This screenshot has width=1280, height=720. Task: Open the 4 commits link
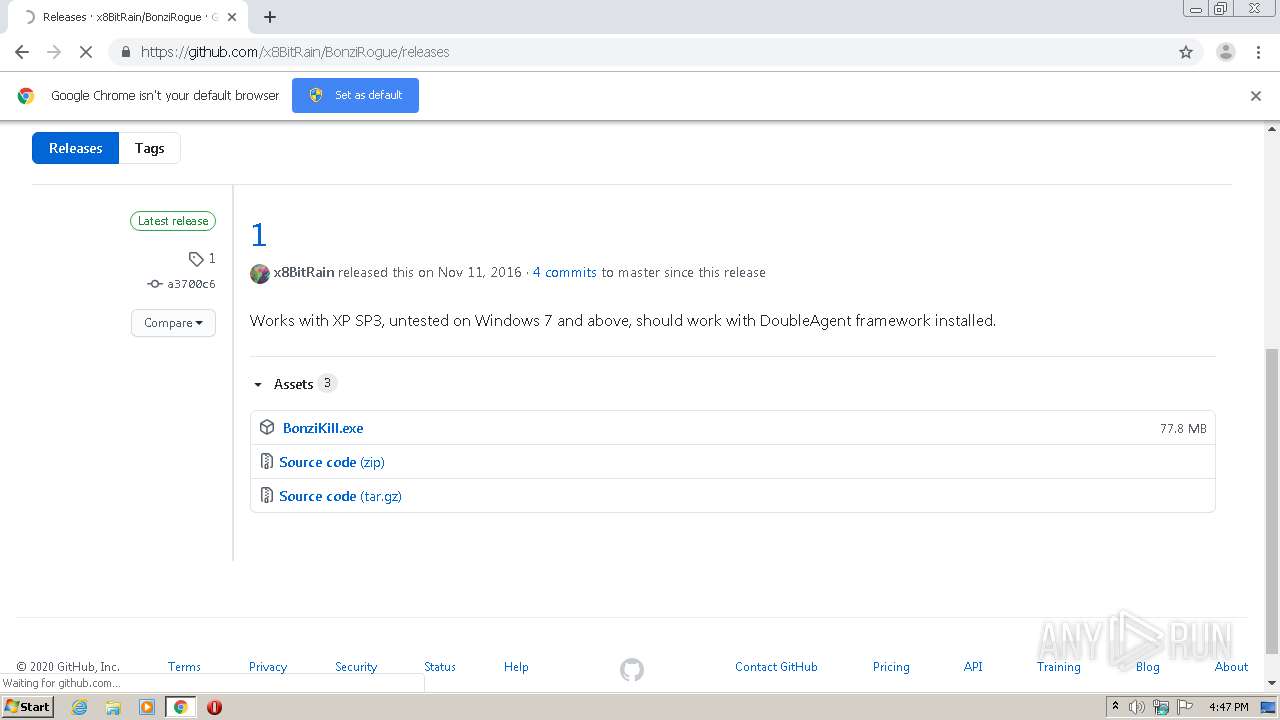[x=564, y=272]
